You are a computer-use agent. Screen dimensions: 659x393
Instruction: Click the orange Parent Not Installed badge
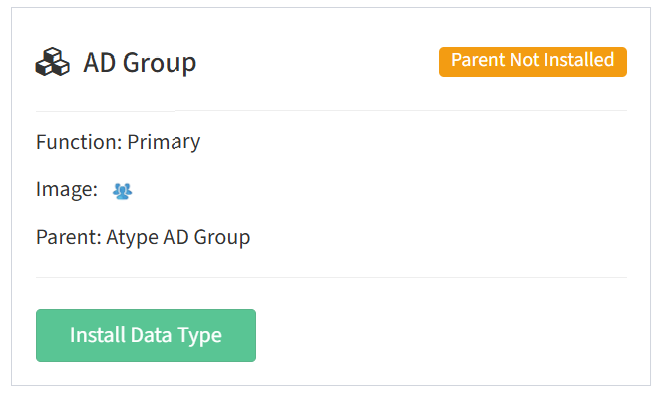click(532, 62)
